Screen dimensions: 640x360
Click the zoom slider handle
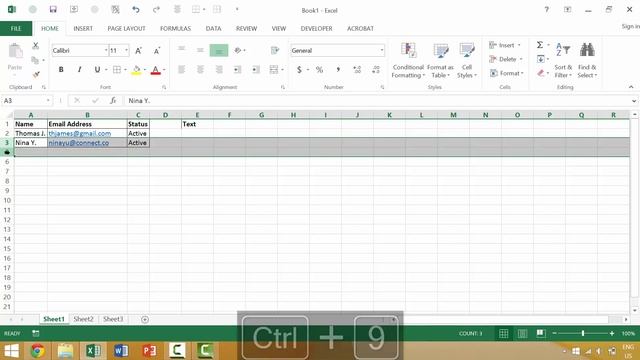[x=583, y=333]
